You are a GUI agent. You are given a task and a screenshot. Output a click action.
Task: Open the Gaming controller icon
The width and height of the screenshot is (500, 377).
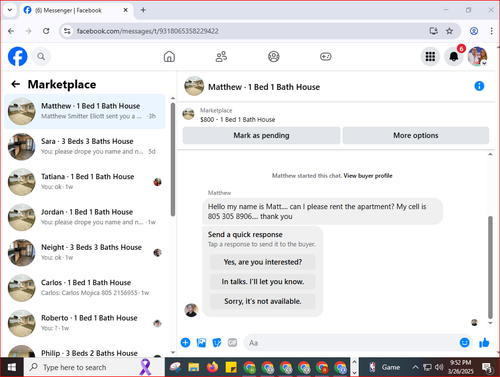point(326,56)
